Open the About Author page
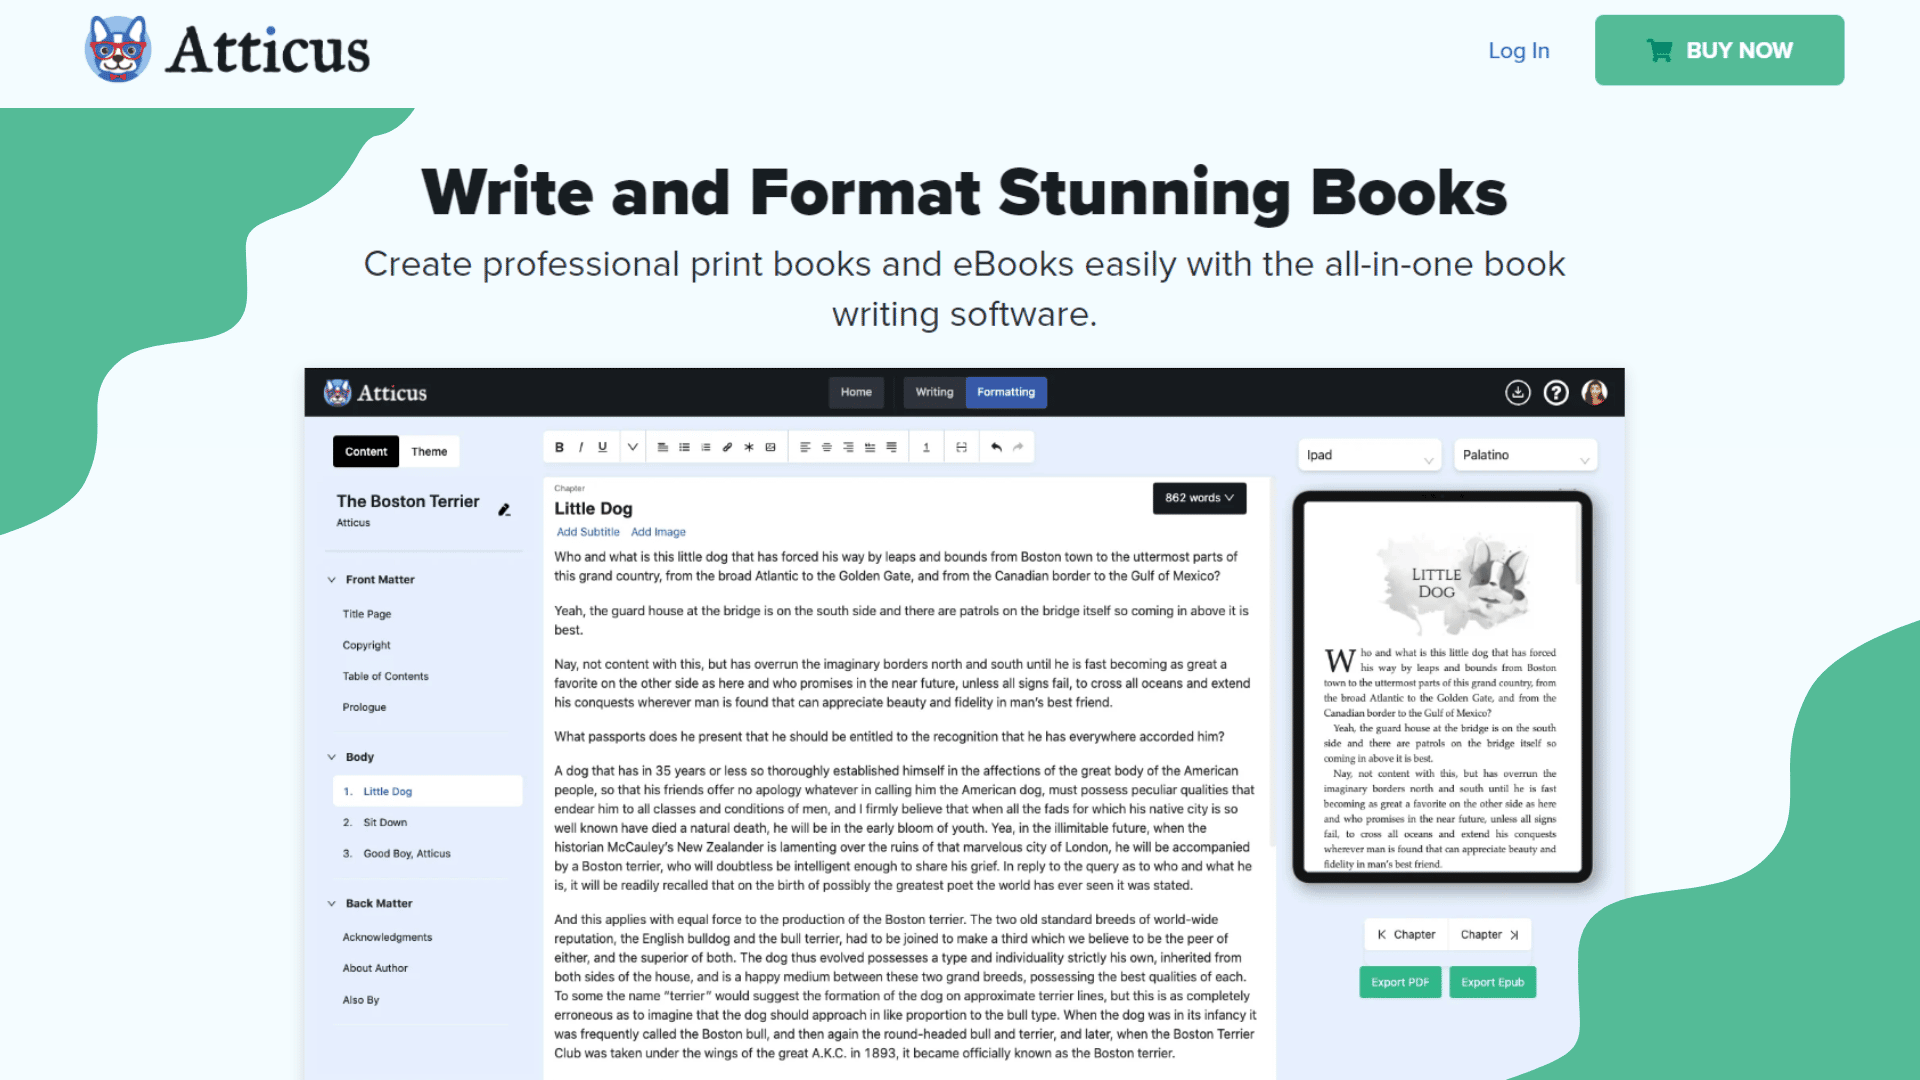This screenshot has width=1920, height=1080. (x=375, y=968)
